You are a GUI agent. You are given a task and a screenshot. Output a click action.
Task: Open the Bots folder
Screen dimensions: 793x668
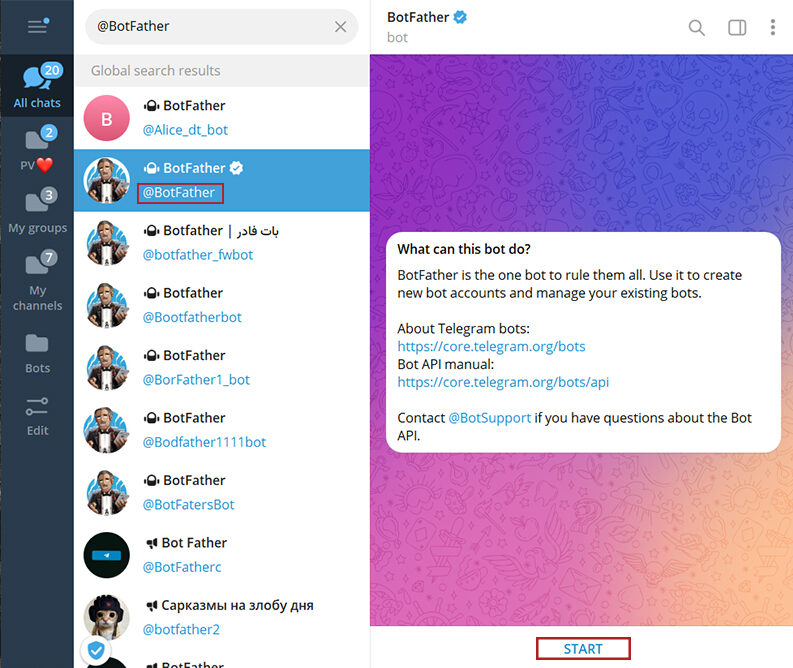[x=37, y=353]
